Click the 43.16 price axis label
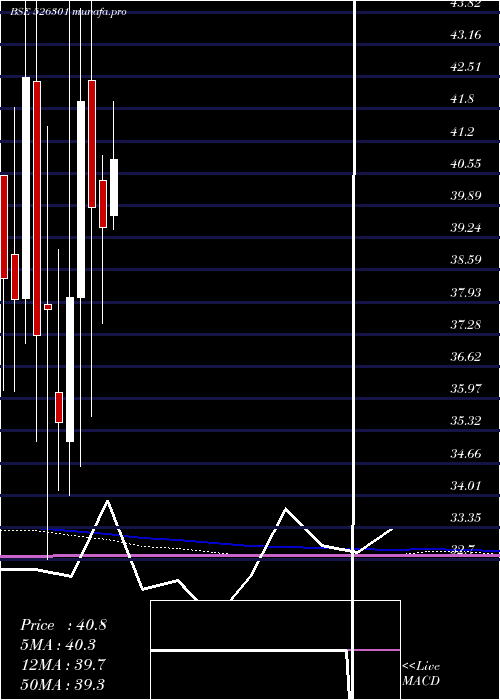 (466, 35)
